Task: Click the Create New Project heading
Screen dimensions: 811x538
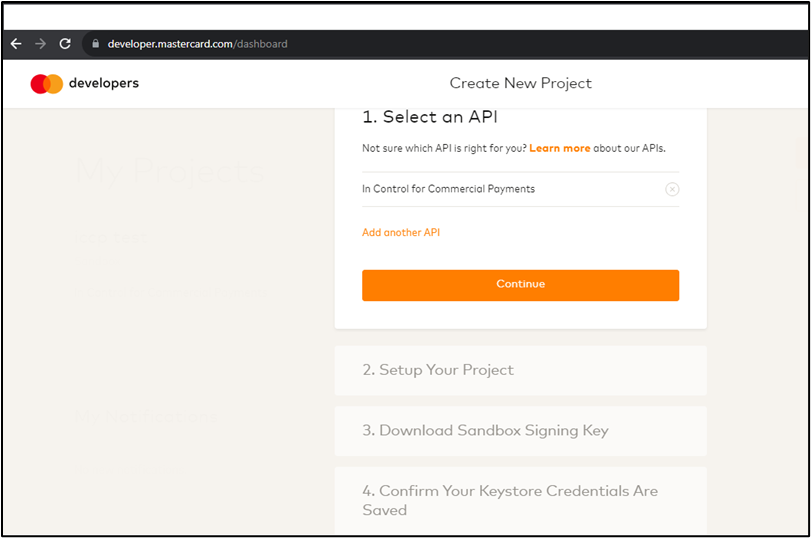Action: (x=520, y=83)
